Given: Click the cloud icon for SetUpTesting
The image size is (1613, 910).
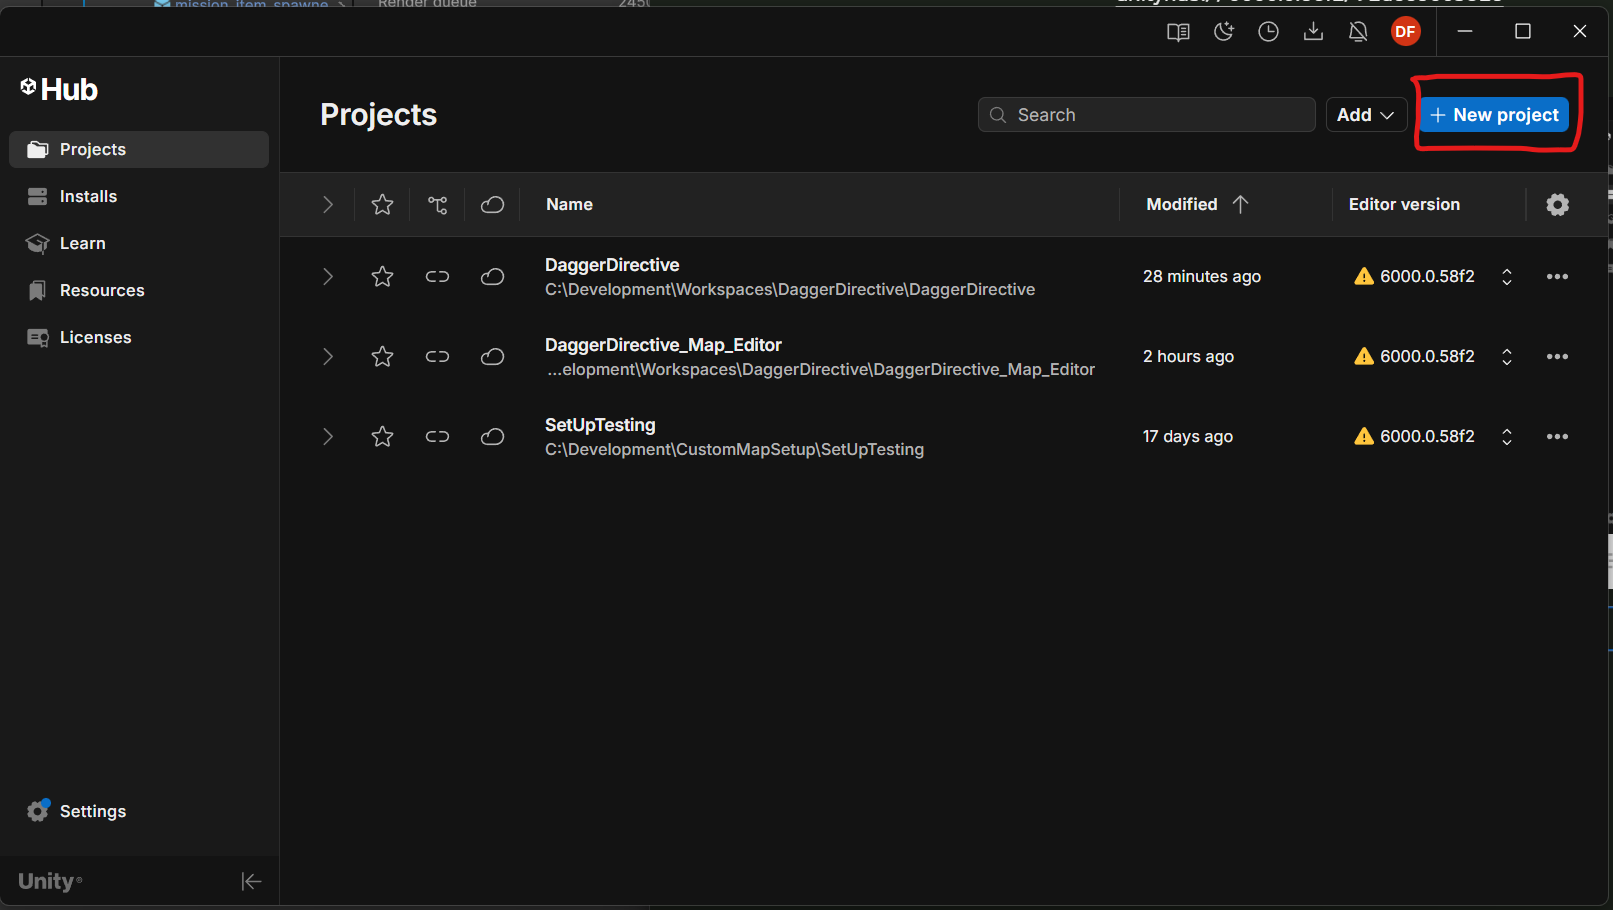Looking at the screenshot, I should click(x=492, y=436).
